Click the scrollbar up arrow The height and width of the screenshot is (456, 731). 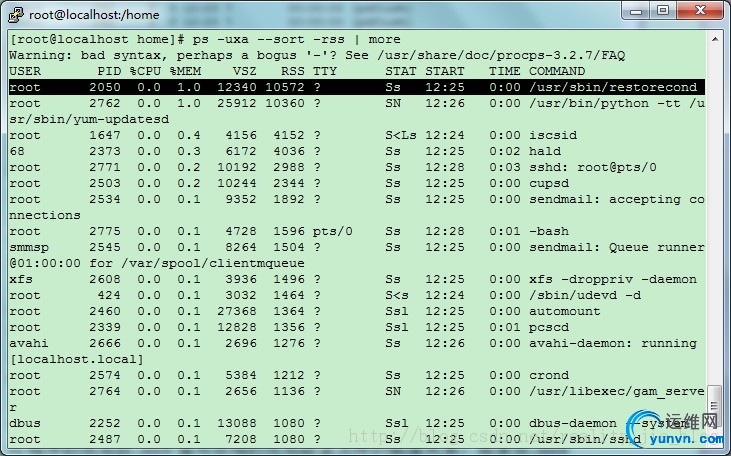coord(715,39)
